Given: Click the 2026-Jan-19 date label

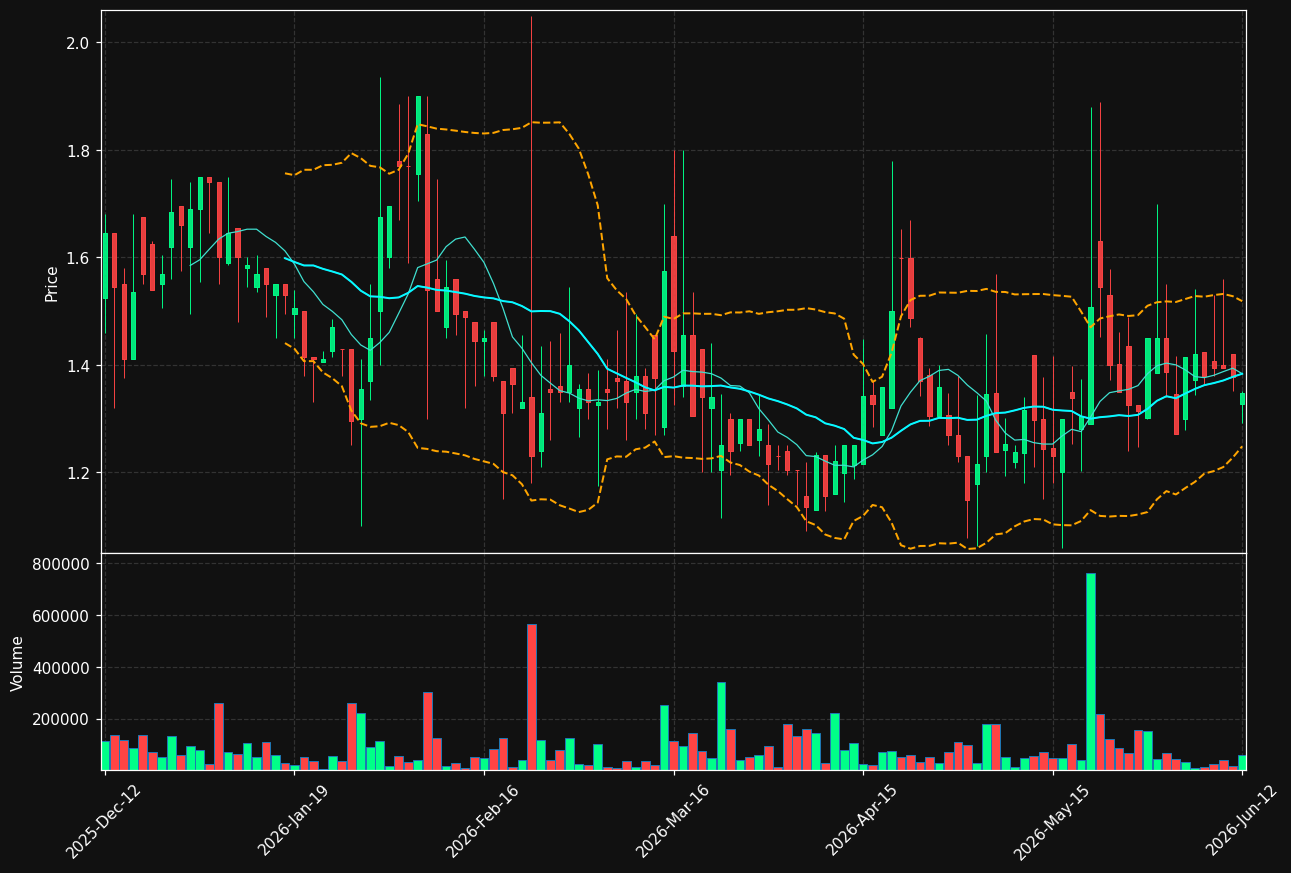Looking at the screenshot, I should click(294, 821).
